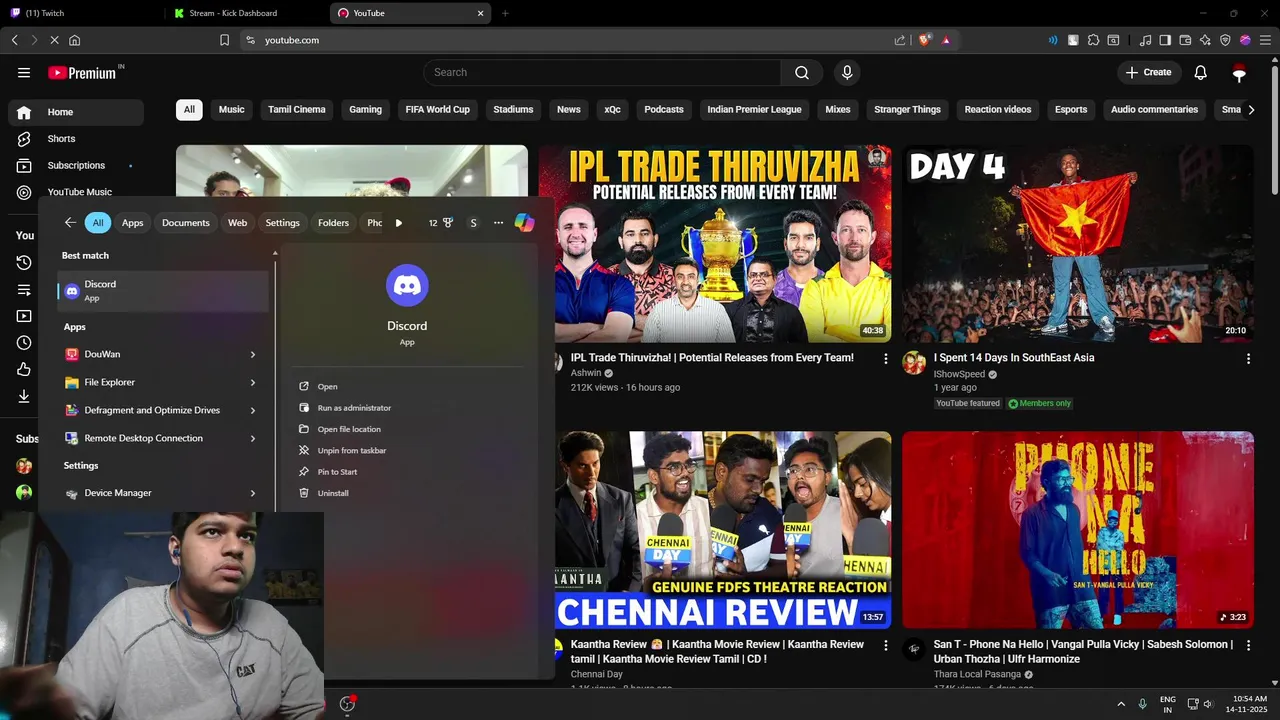Viewport: 1280px width, 720px height.
Task: Open the S account button in search panel
Action: pyautogui.click(x=473, y=223)
